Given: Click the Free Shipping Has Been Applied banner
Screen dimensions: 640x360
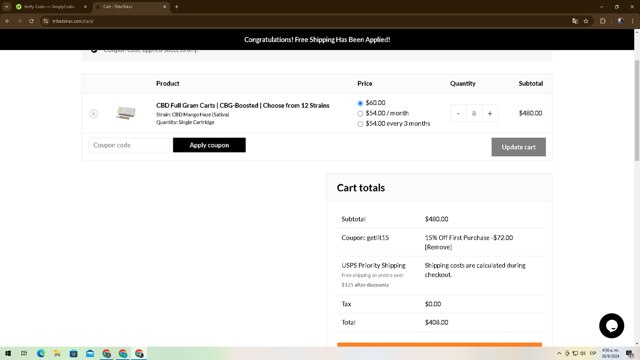Looking at the screenshot, I should 317,40.
